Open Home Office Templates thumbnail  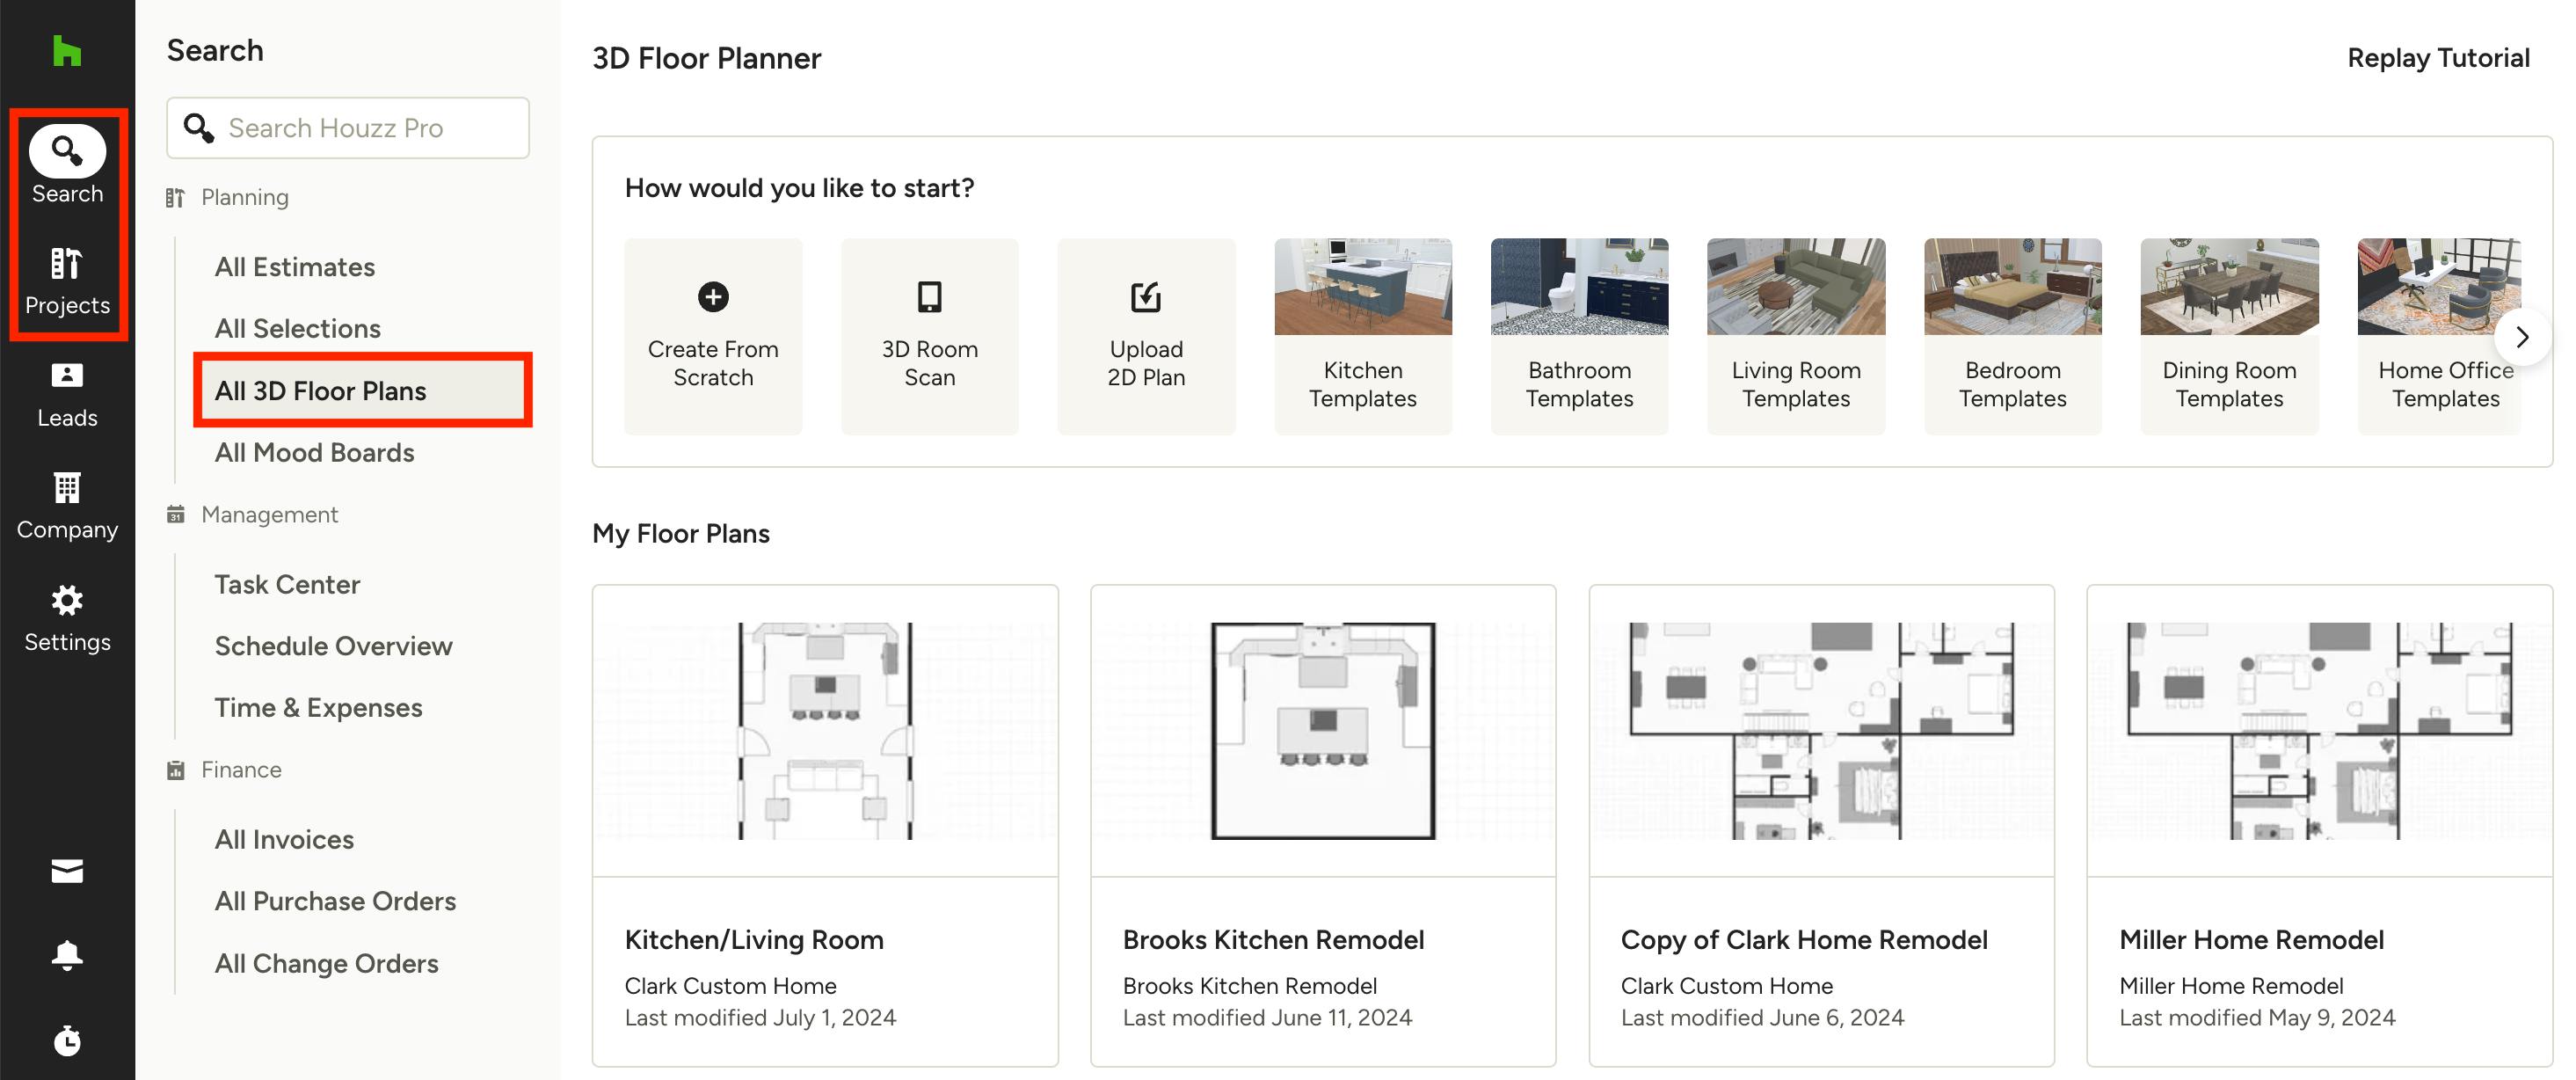coord(2439,287)
